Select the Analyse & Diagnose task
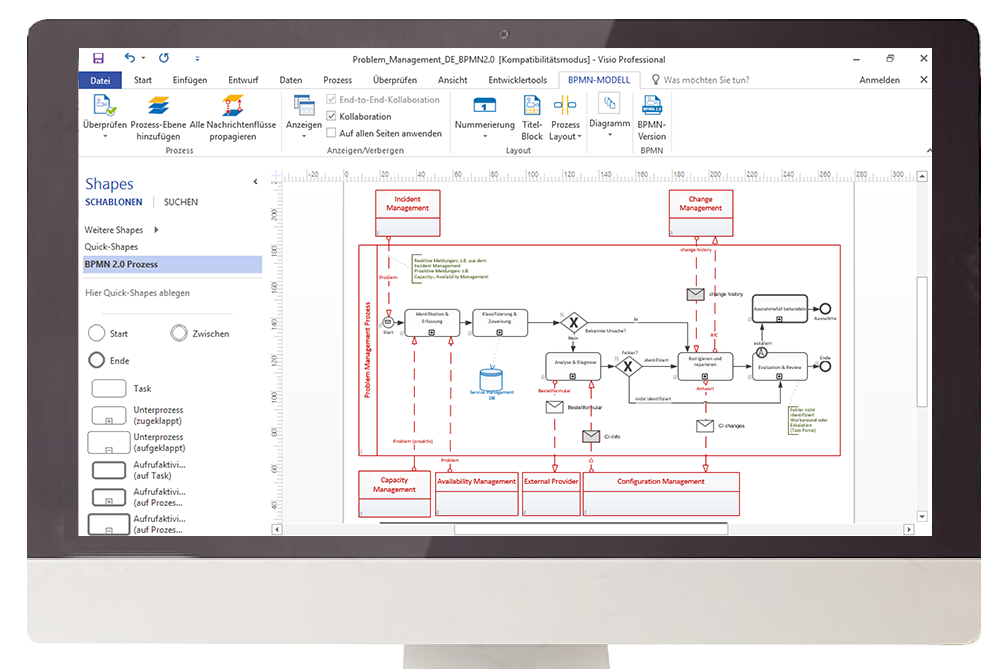 click(x=573, y=367)
